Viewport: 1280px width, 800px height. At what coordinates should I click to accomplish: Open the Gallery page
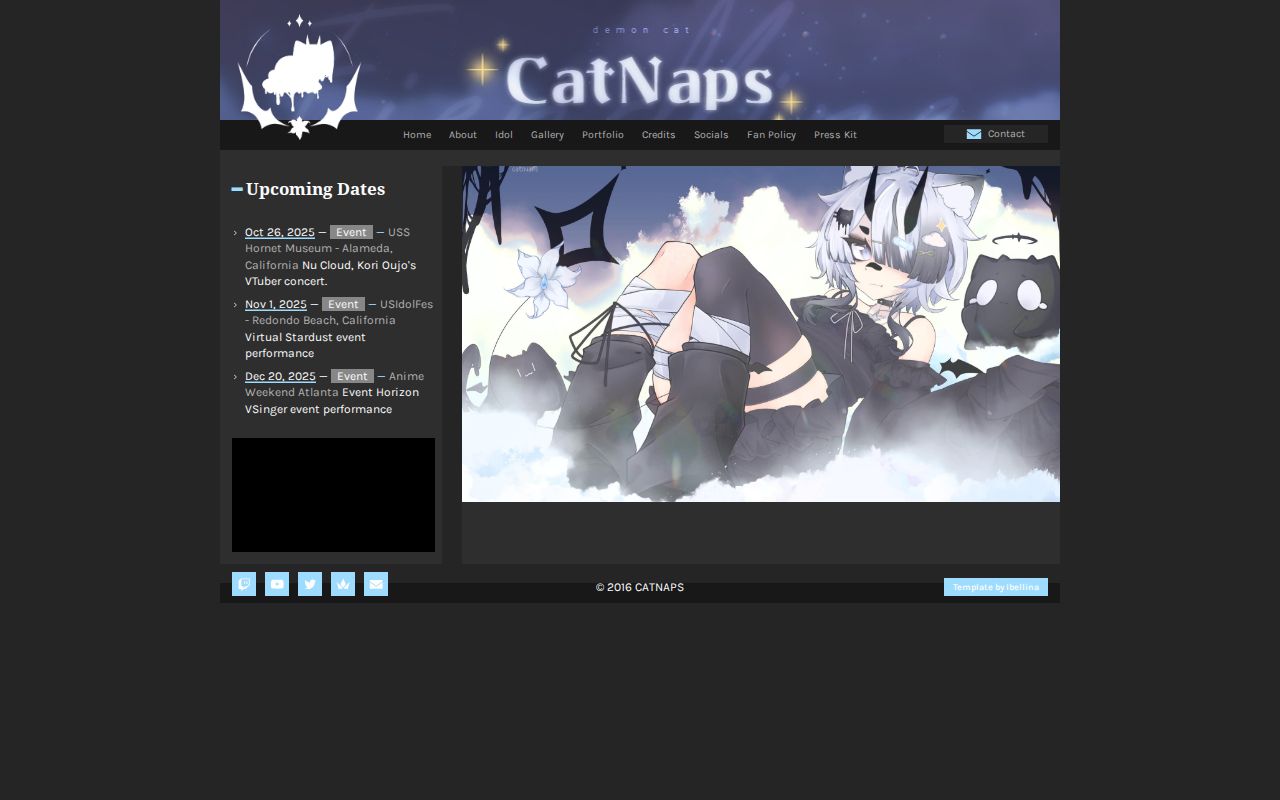tap(547, 135)
